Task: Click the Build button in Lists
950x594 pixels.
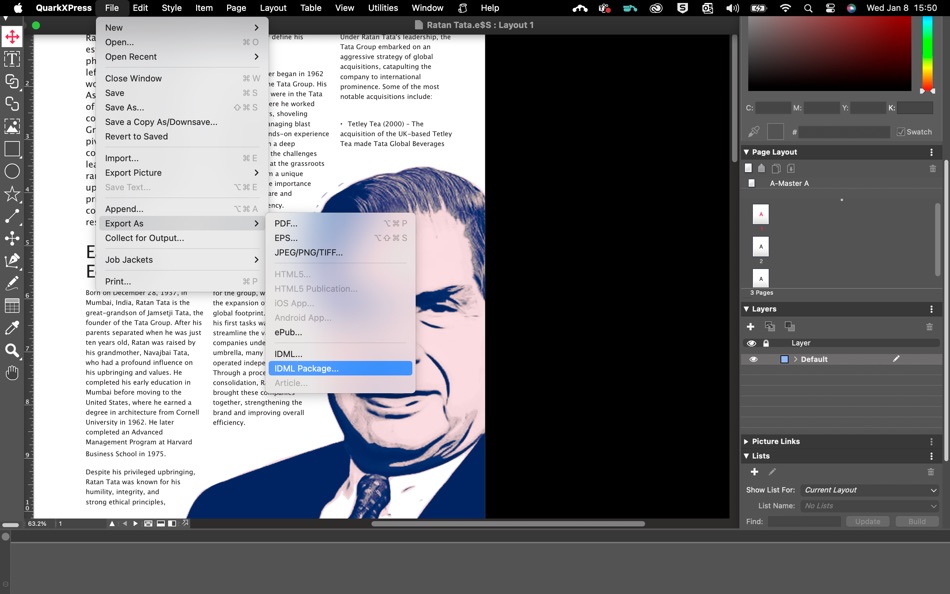Action: point(916,521)
